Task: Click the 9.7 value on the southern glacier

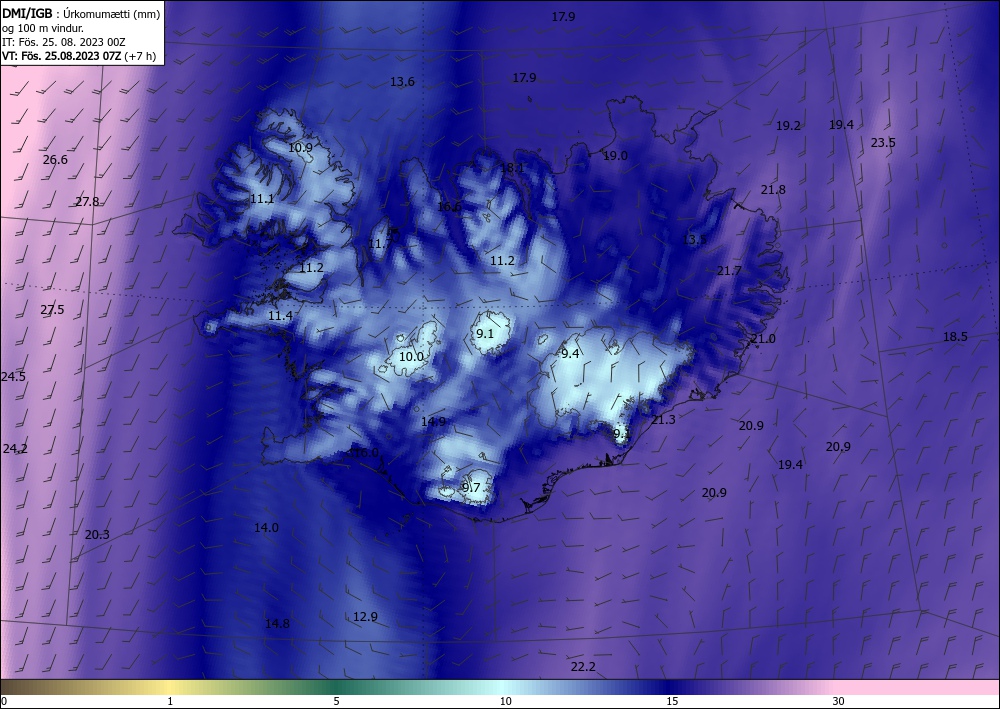Action: point(471,488)
